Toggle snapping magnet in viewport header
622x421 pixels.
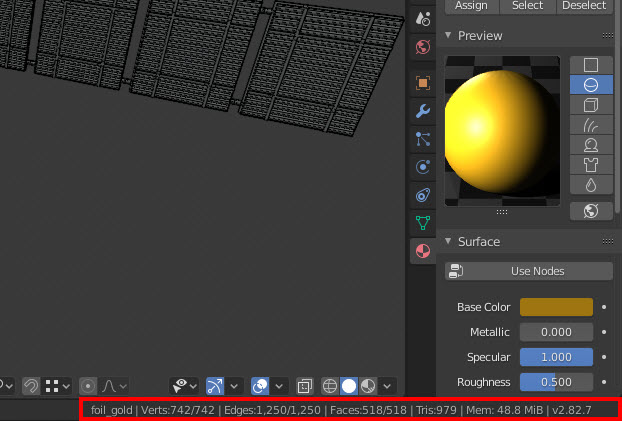(x=31, y=386)
